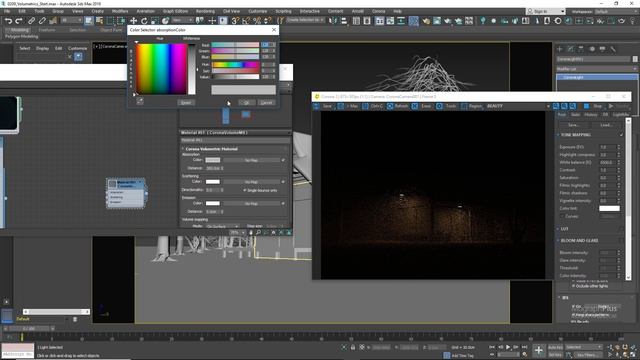Activate the Select and Rotate tool
The width and height of the screenshot is (640, 360).
[144, 20]
